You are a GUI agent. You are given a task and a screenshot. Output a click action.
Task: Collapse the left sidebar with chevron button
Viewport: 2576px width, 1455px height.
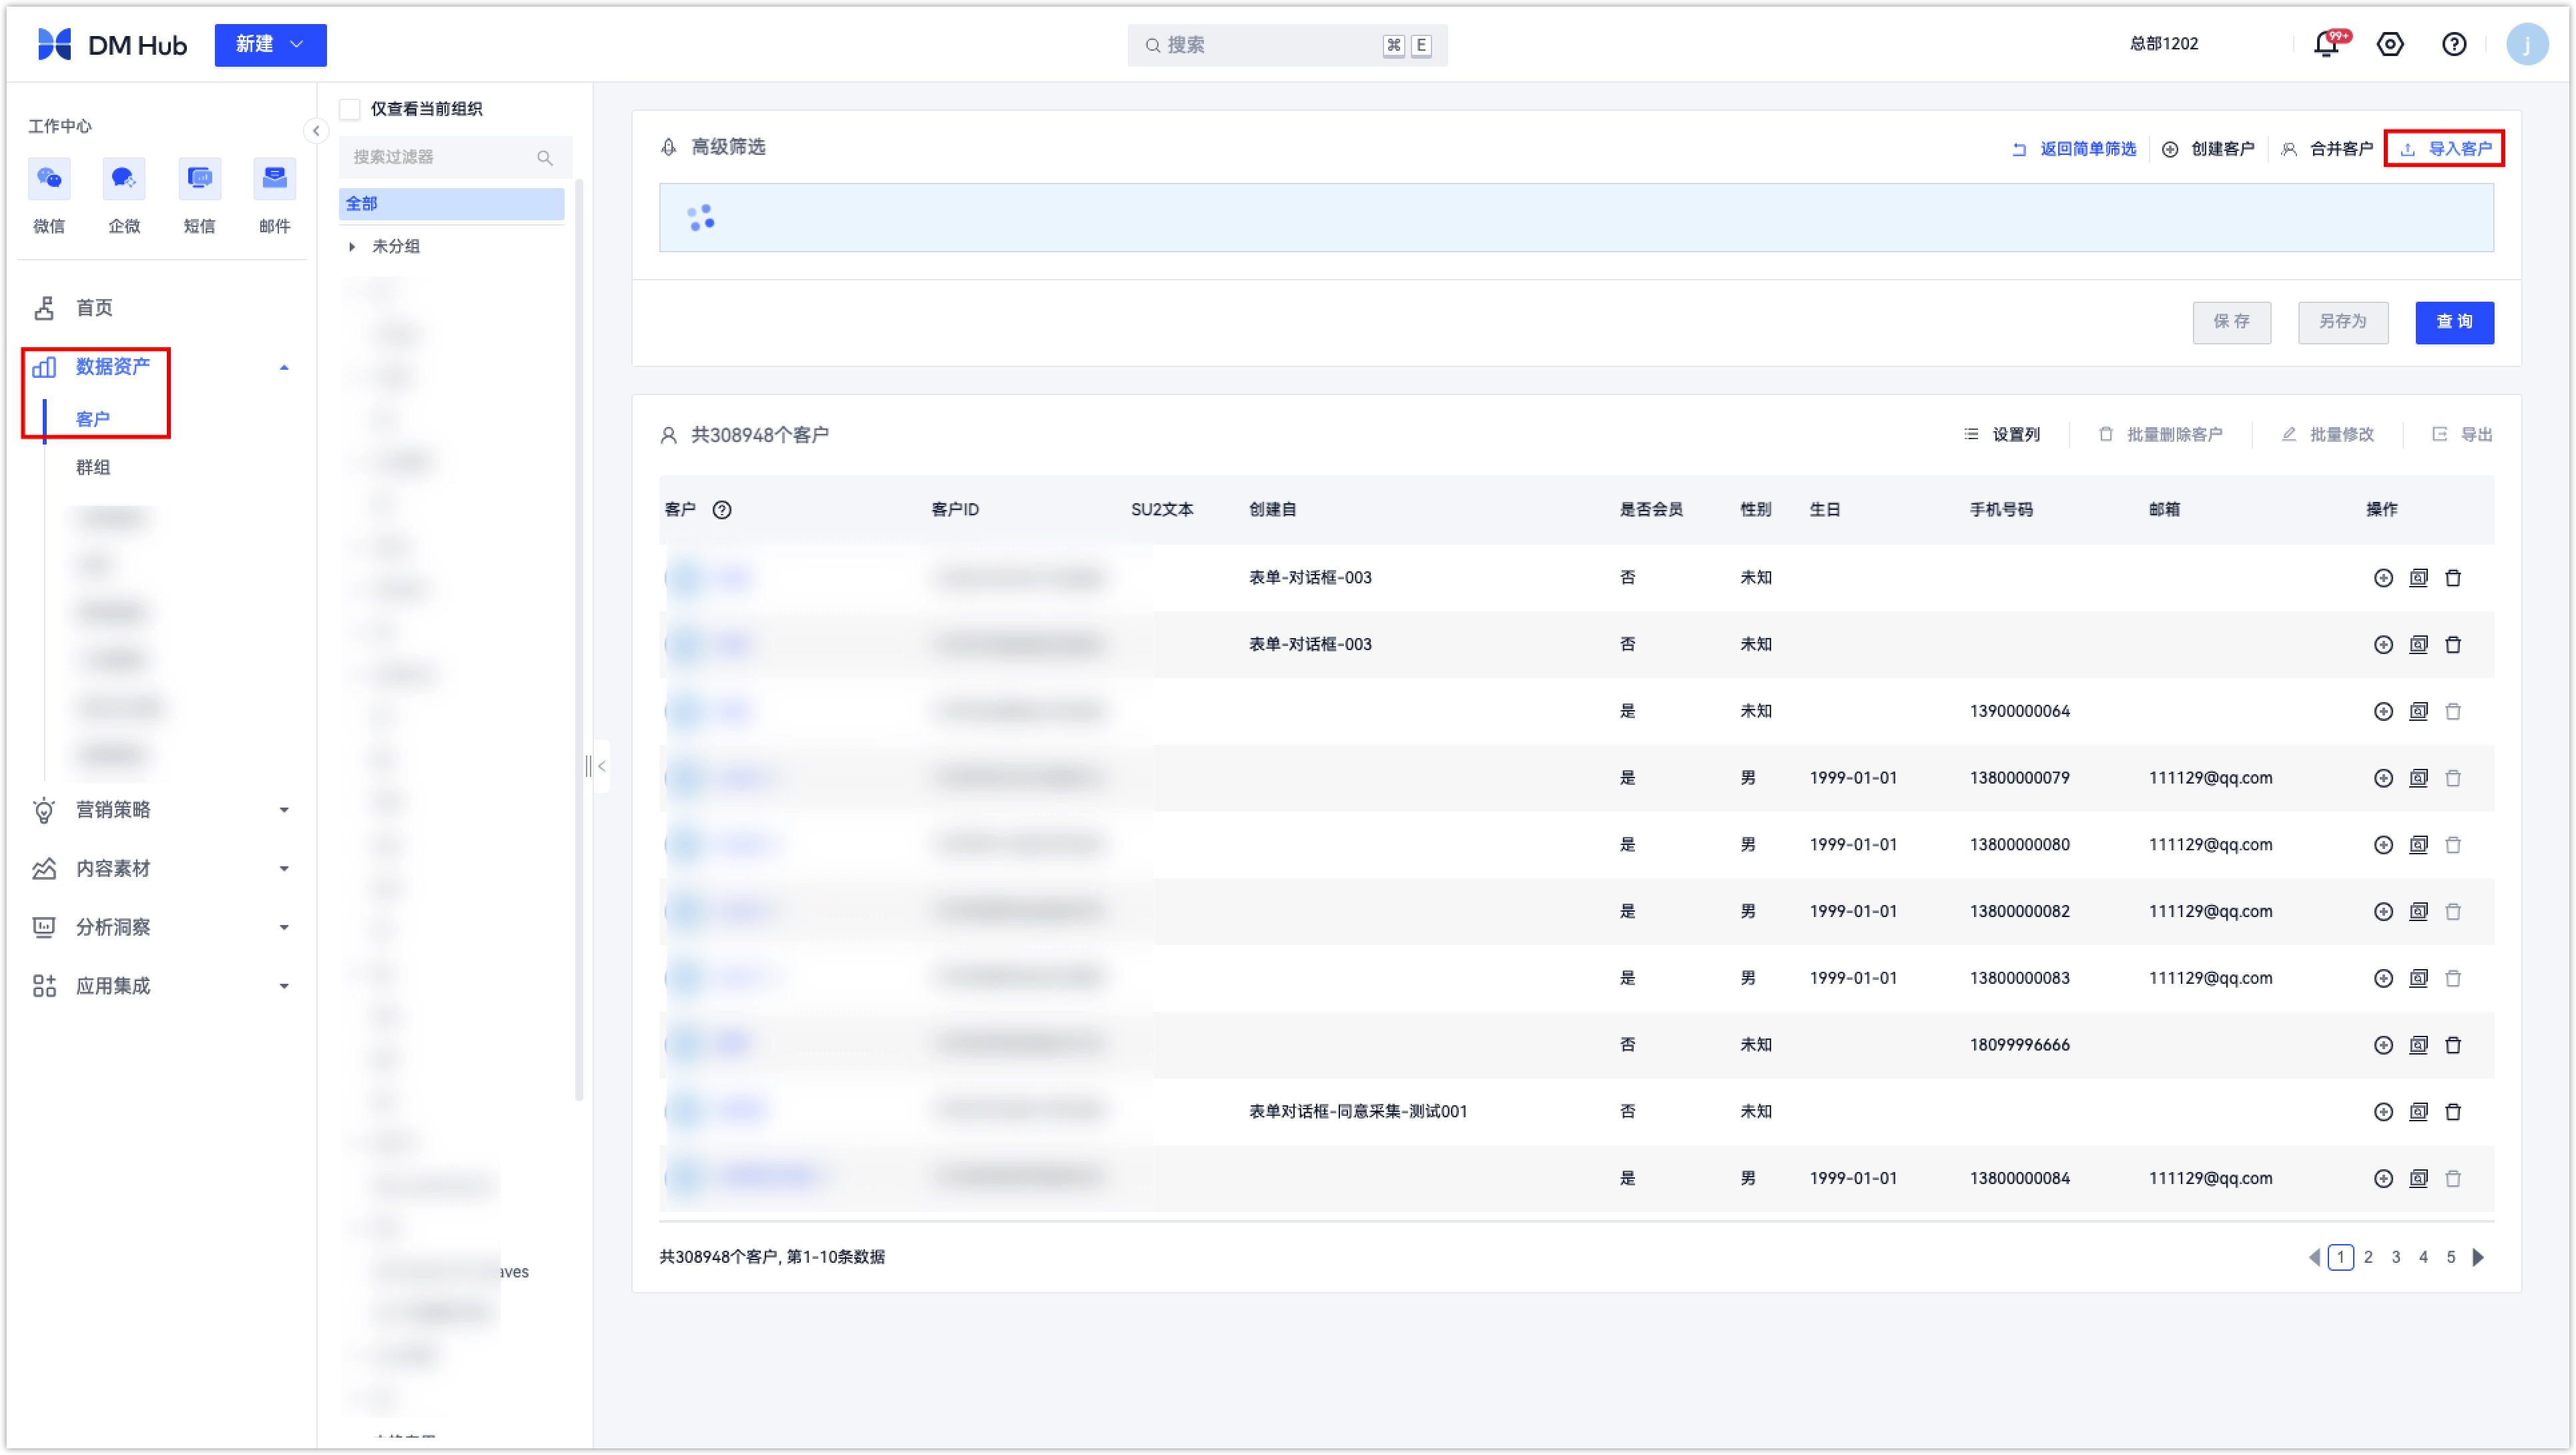coord(316,131)
